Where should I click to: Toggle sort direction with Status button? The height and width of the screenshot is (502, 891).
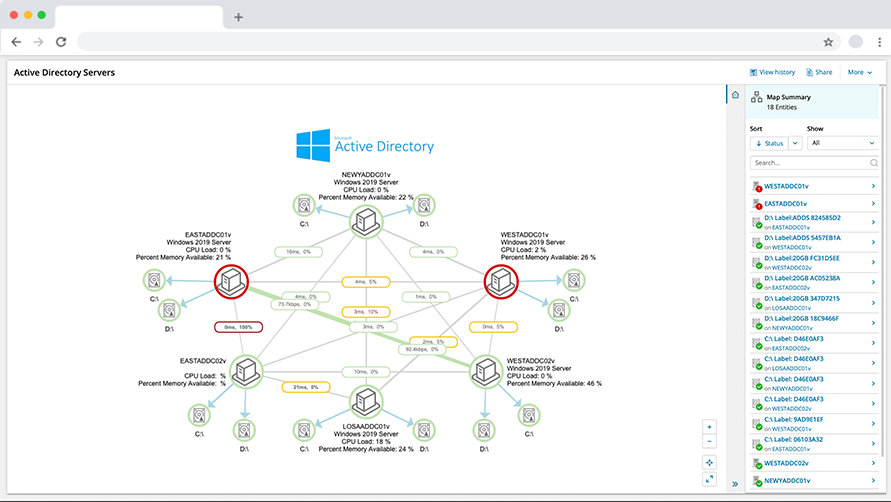coord(769,143)
